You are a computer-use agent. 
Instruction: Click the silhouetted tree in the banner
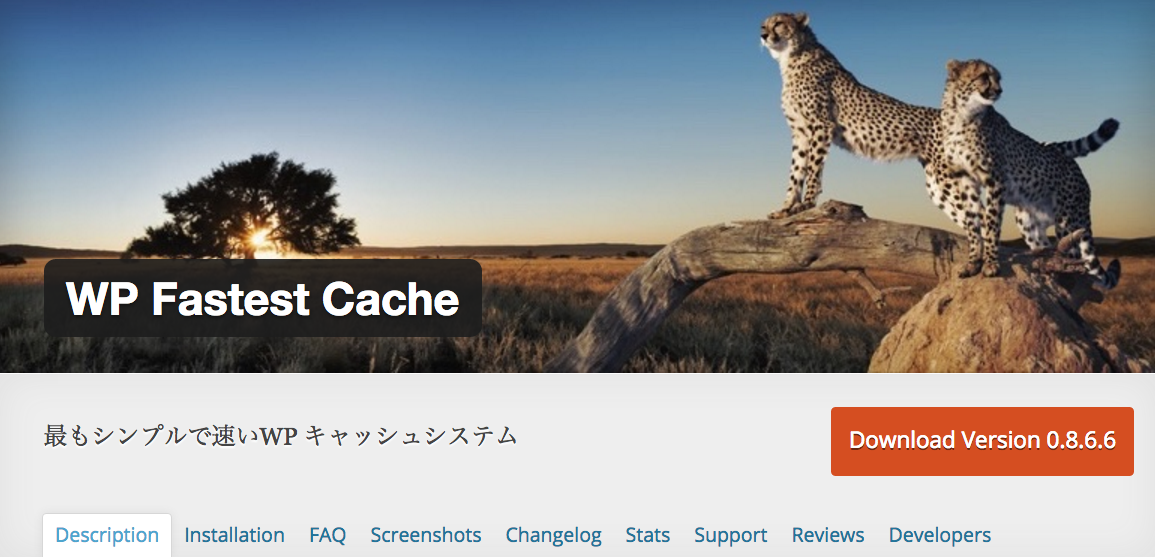247,206
